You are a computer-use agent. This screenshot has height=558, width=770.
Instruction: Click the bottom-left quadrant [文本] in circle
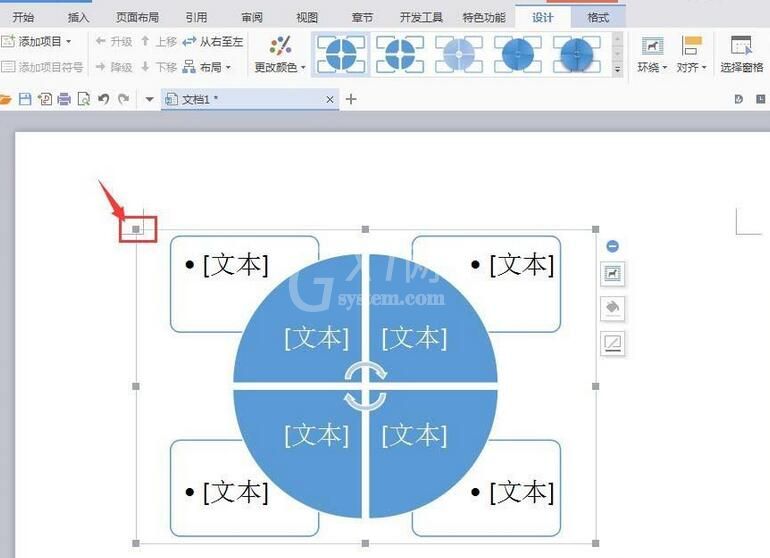pos(317,435)
